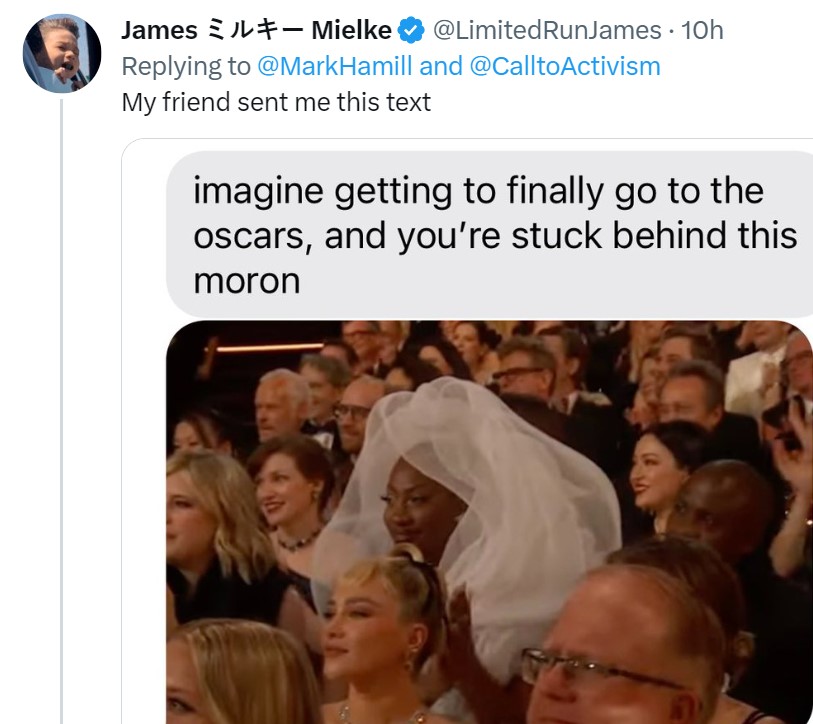This screenshot has height=724, width=813.
Task: Click the gray text message bubble
Action: pos(490,235)
